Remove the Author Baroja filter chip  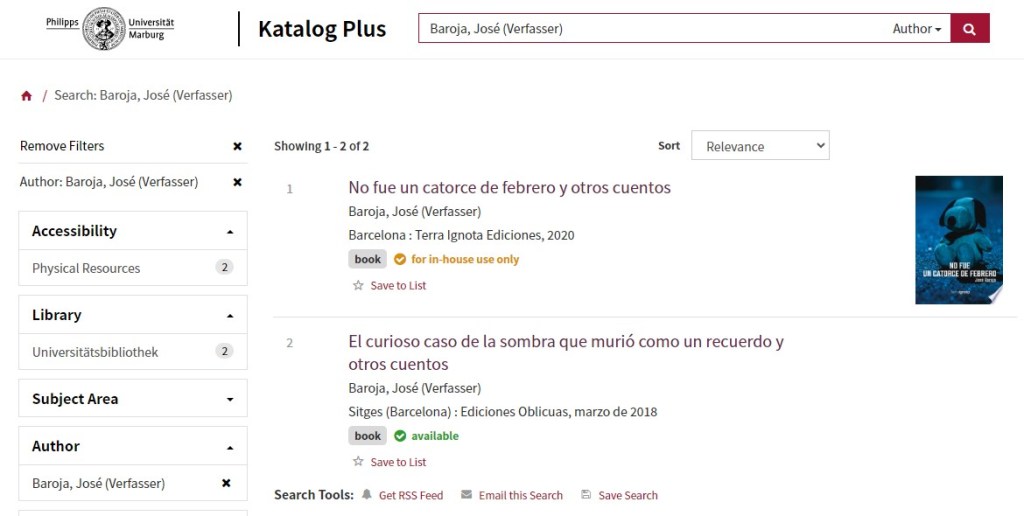point(237,182)
